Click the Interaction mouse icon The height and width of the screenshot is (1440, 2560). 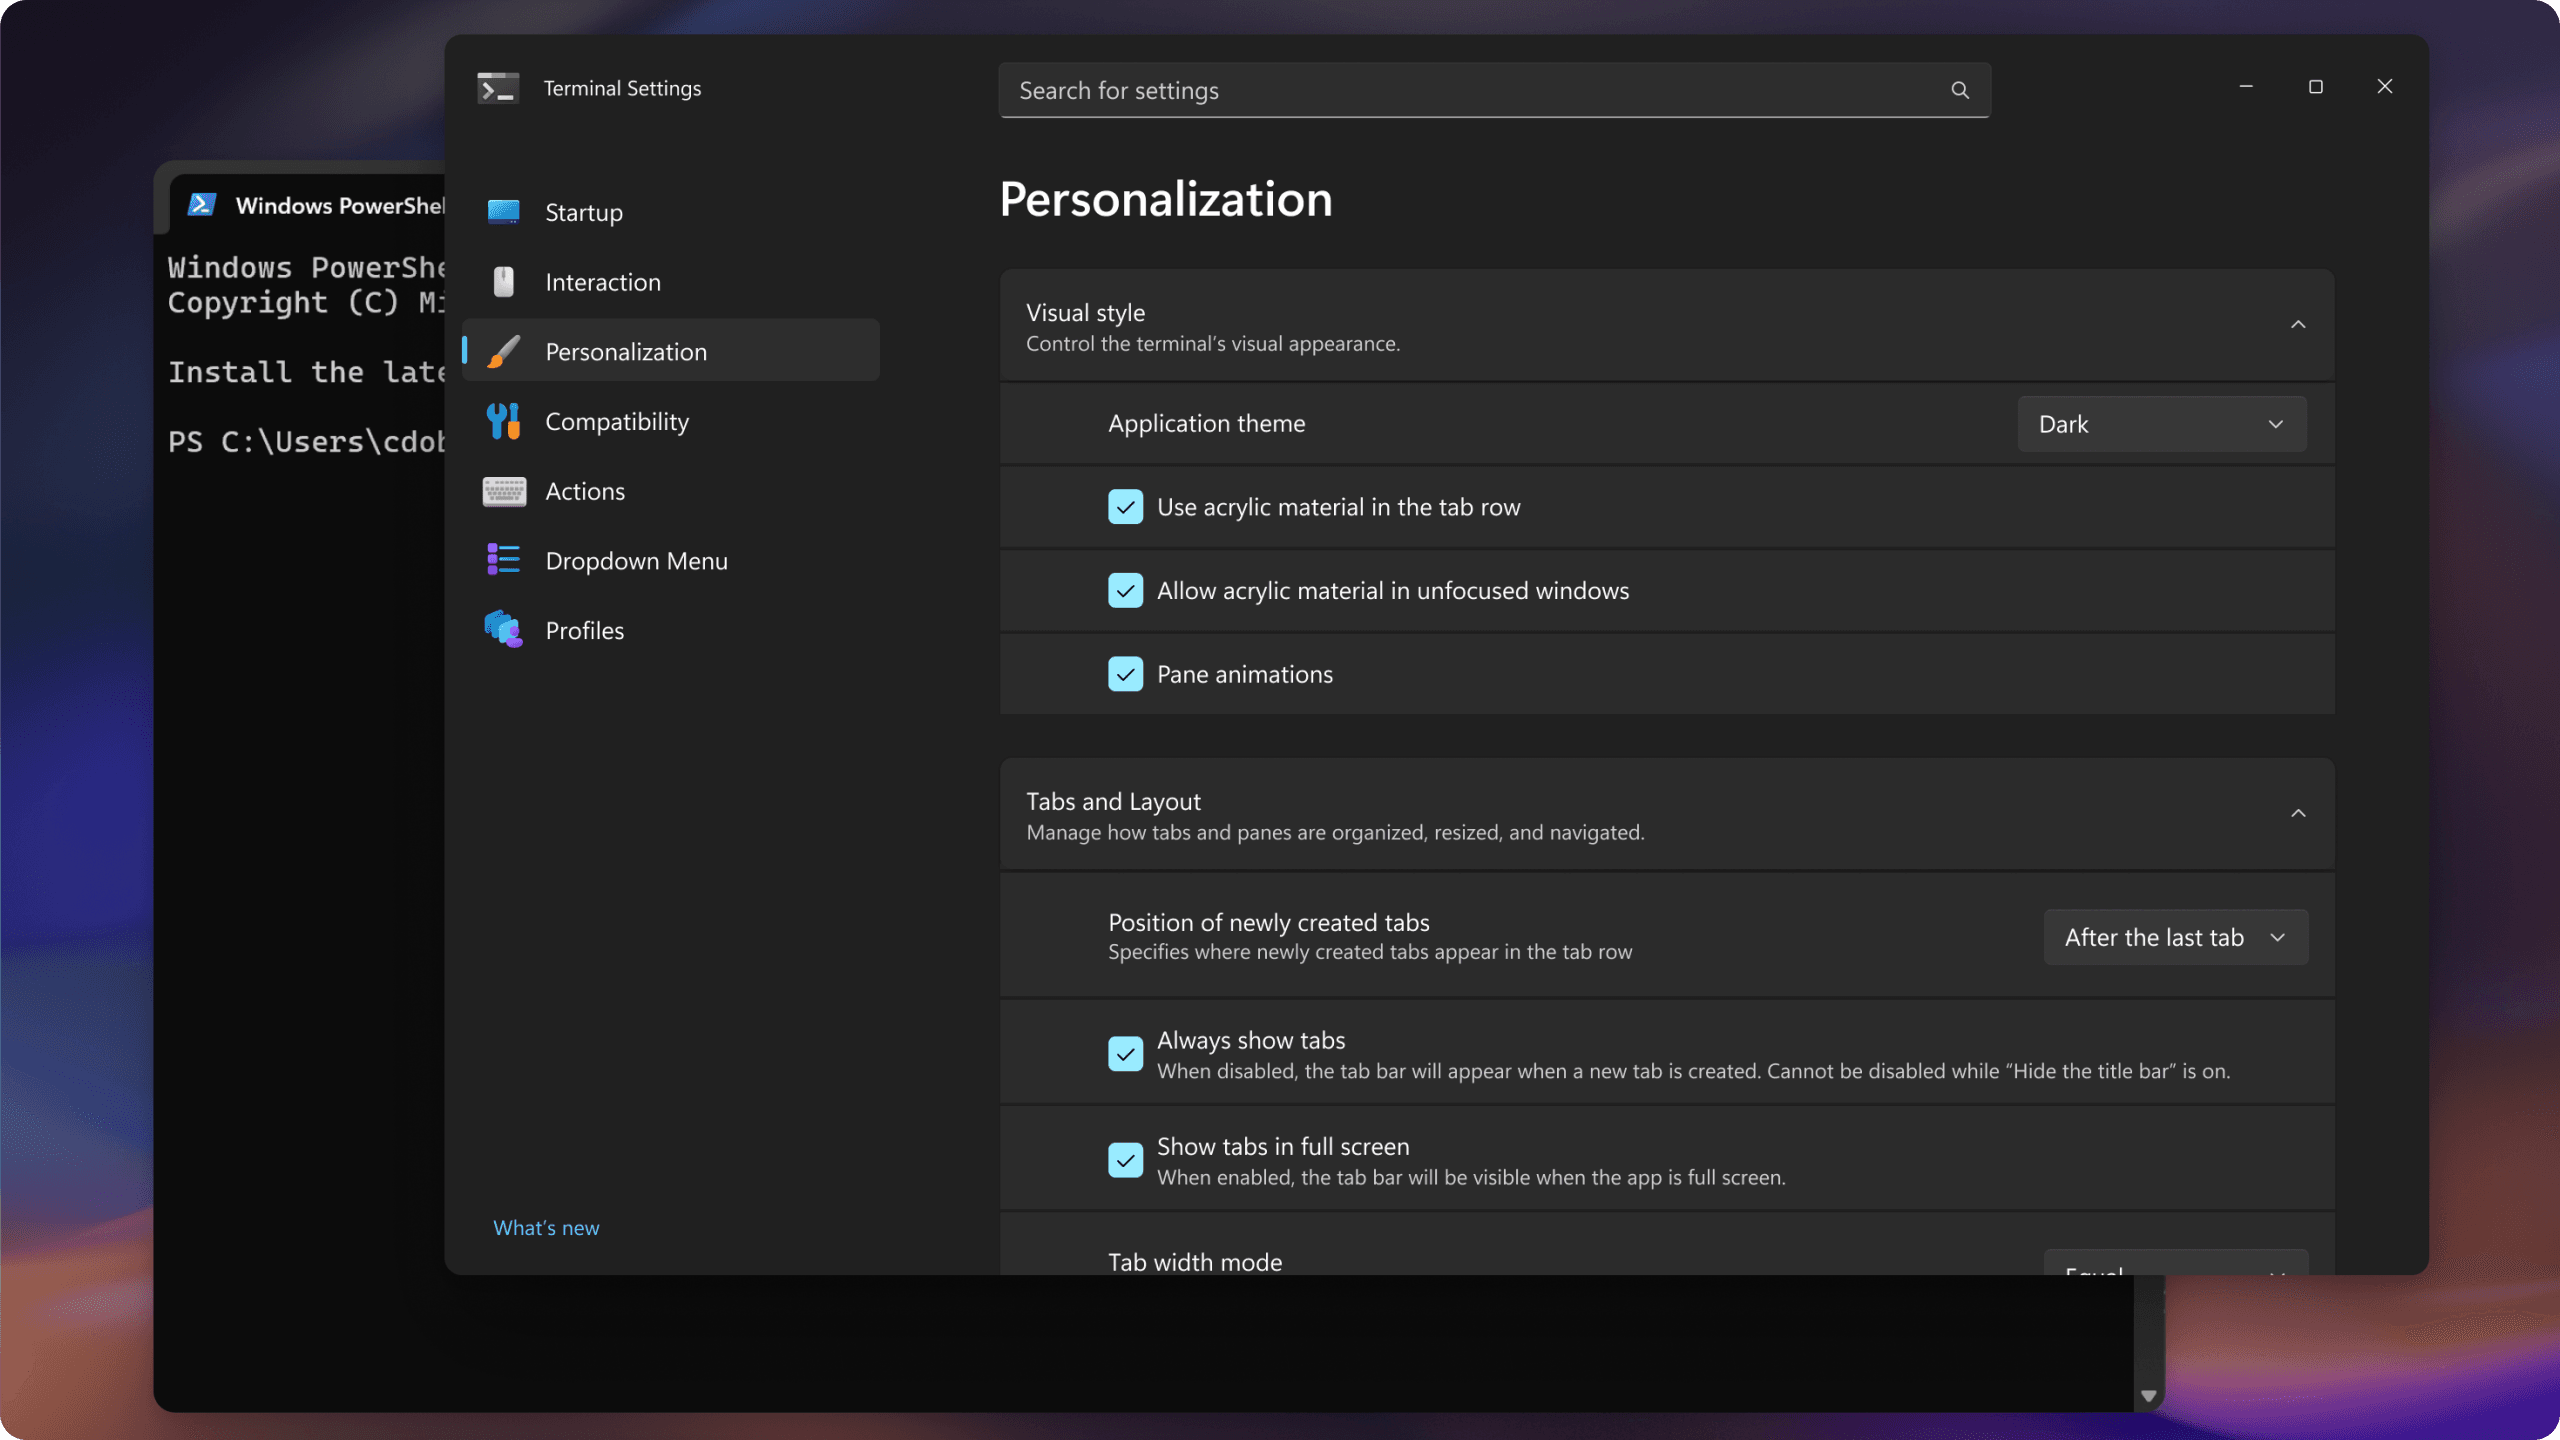tap(503, 281)
